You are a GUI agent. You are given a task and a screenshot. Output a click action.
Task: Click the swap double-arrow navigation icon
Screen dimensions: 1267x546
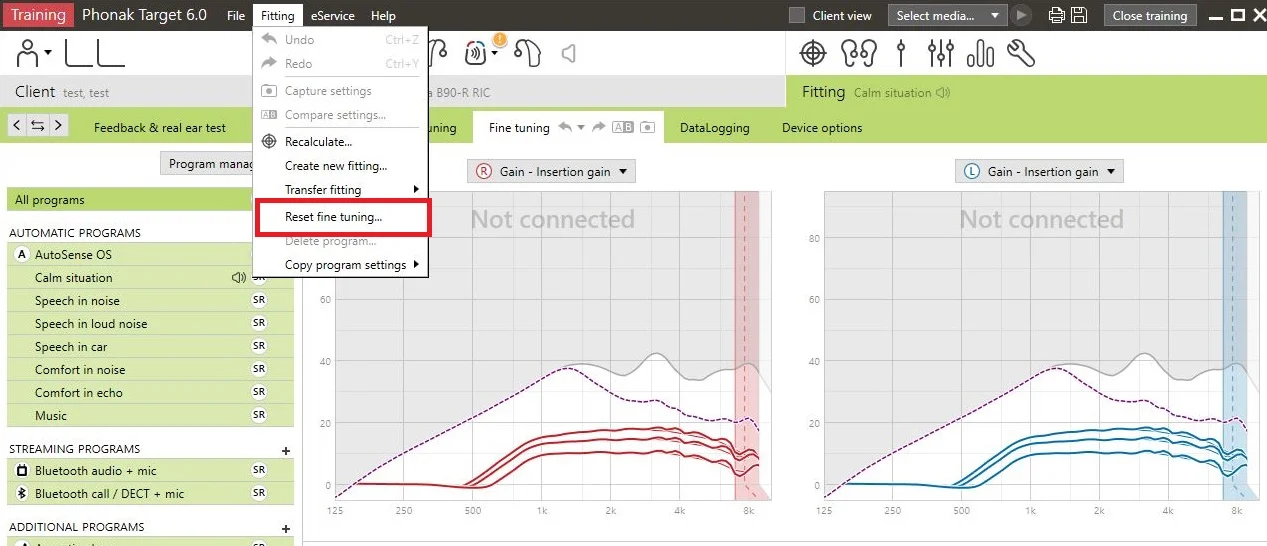[x=38, y=125]
